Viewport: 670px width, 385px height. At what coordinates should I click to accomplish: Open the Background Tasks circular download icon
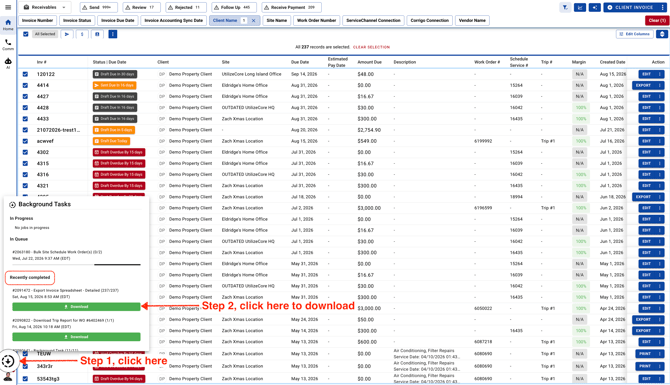8,361
